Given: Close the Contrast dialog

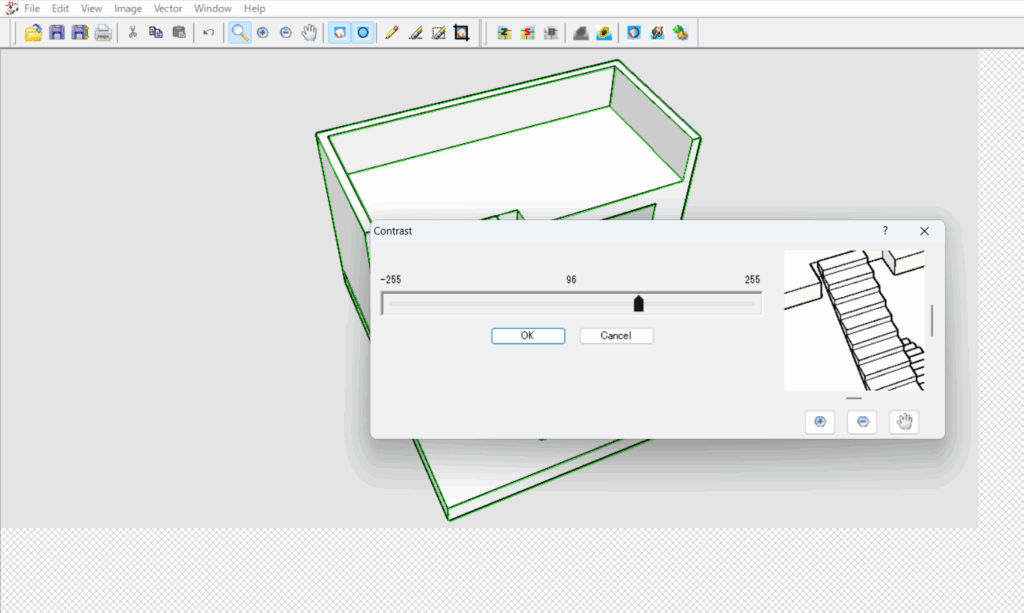Looking at the screenshot, I should tap(924, 230).
